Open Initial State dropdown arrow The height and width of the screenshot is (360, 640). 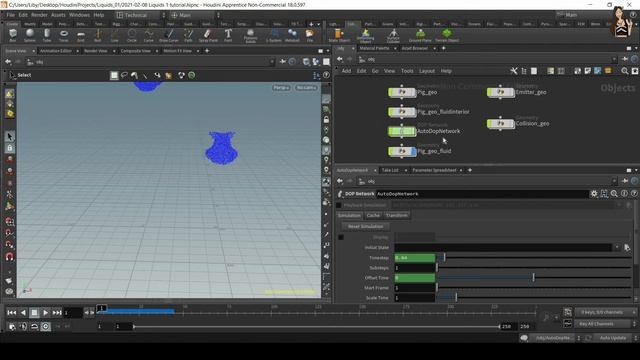(x=617, y=247)
